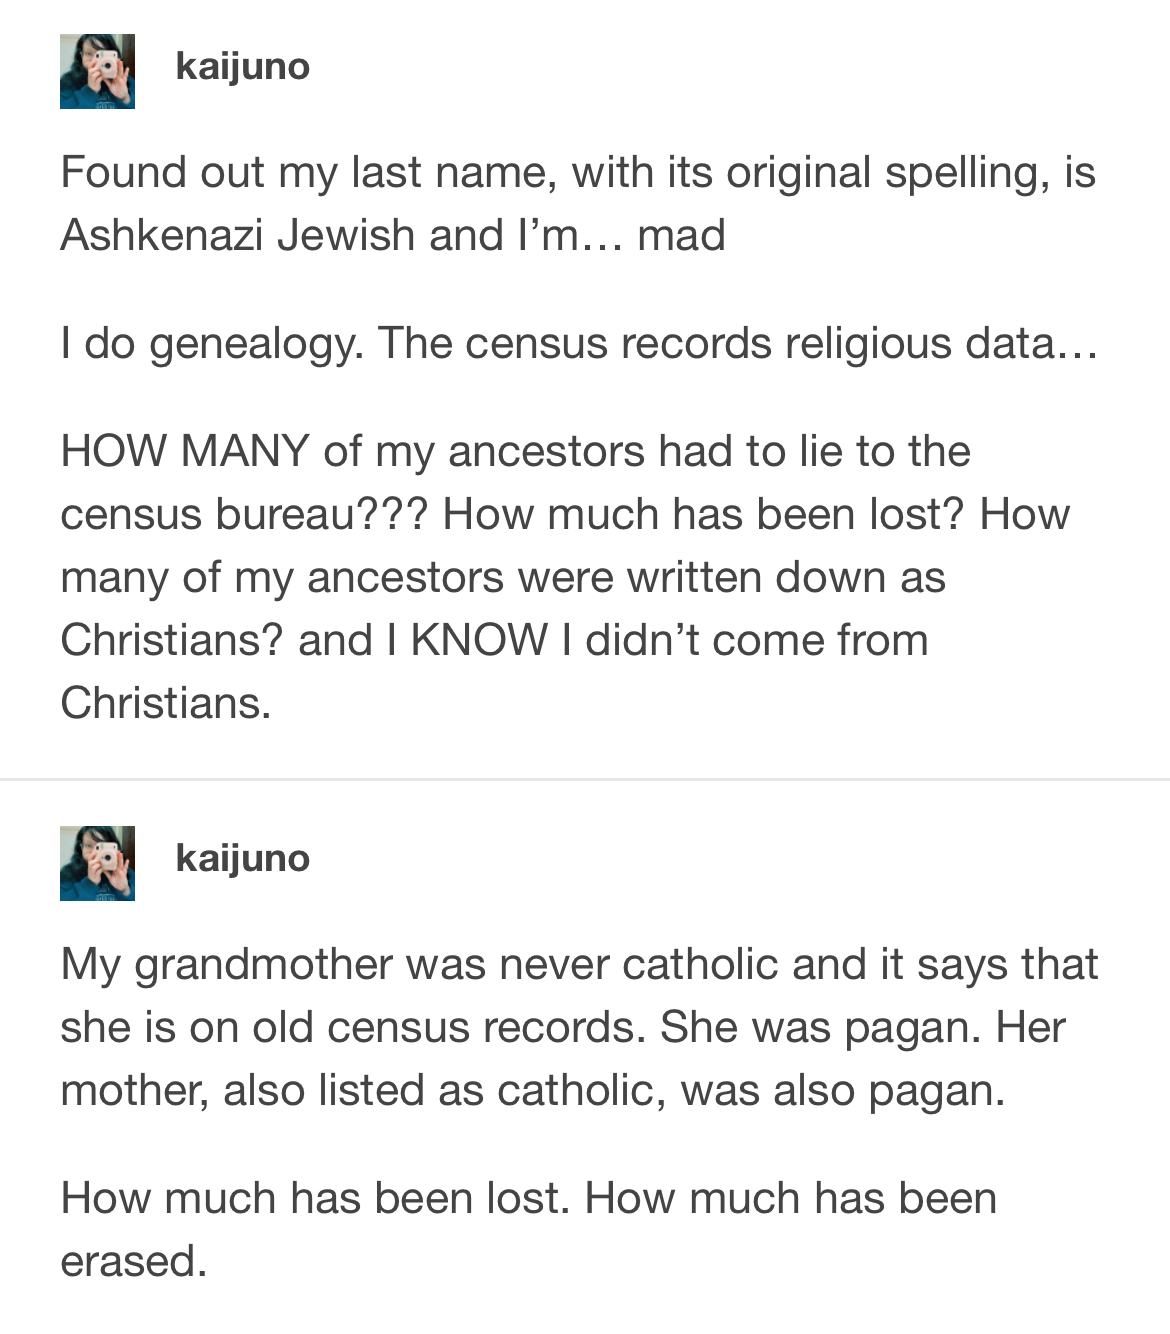Click the text "census bureau???"
This screenshot has height=1334, width=1170.
244,515
